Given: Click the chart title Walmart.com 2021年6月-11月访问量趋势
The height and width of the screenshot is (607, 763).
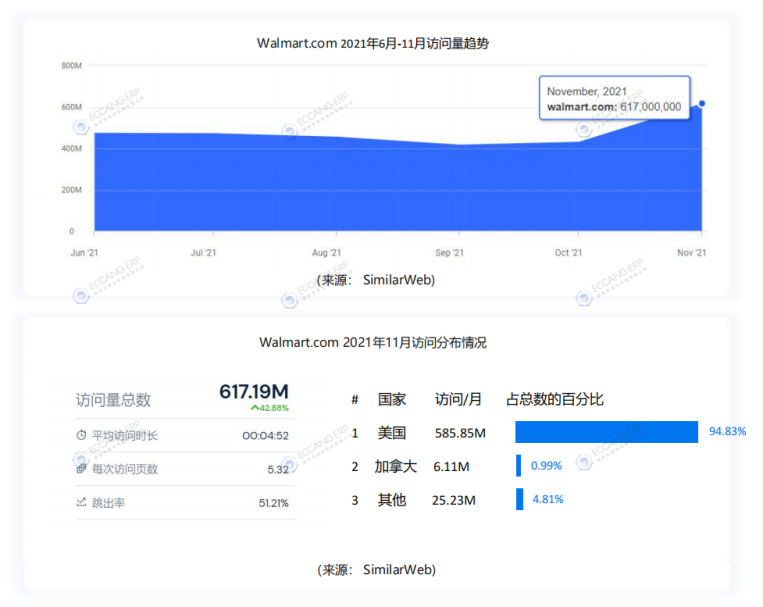Looking at the screenshot, I should click(x=373, y=43).
